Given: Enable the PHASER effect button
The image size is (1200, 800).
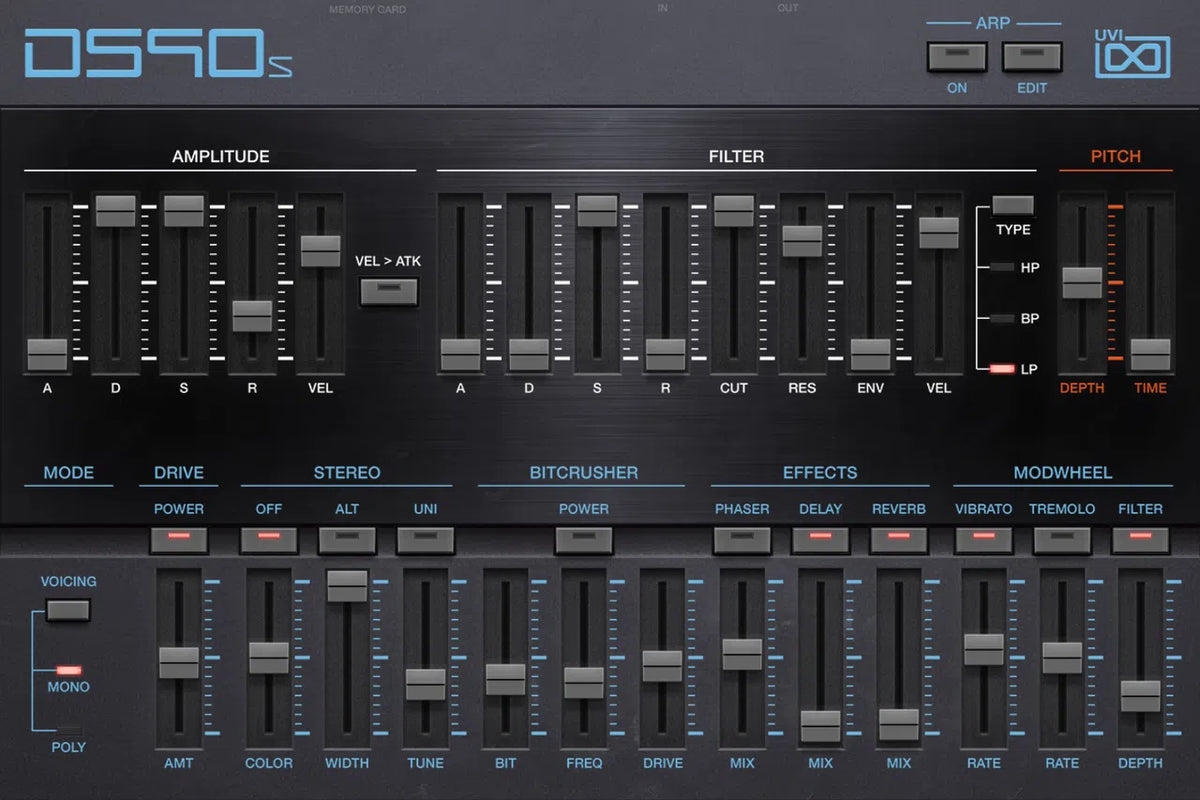Looking at the screenshot, I should pos(742,540).
